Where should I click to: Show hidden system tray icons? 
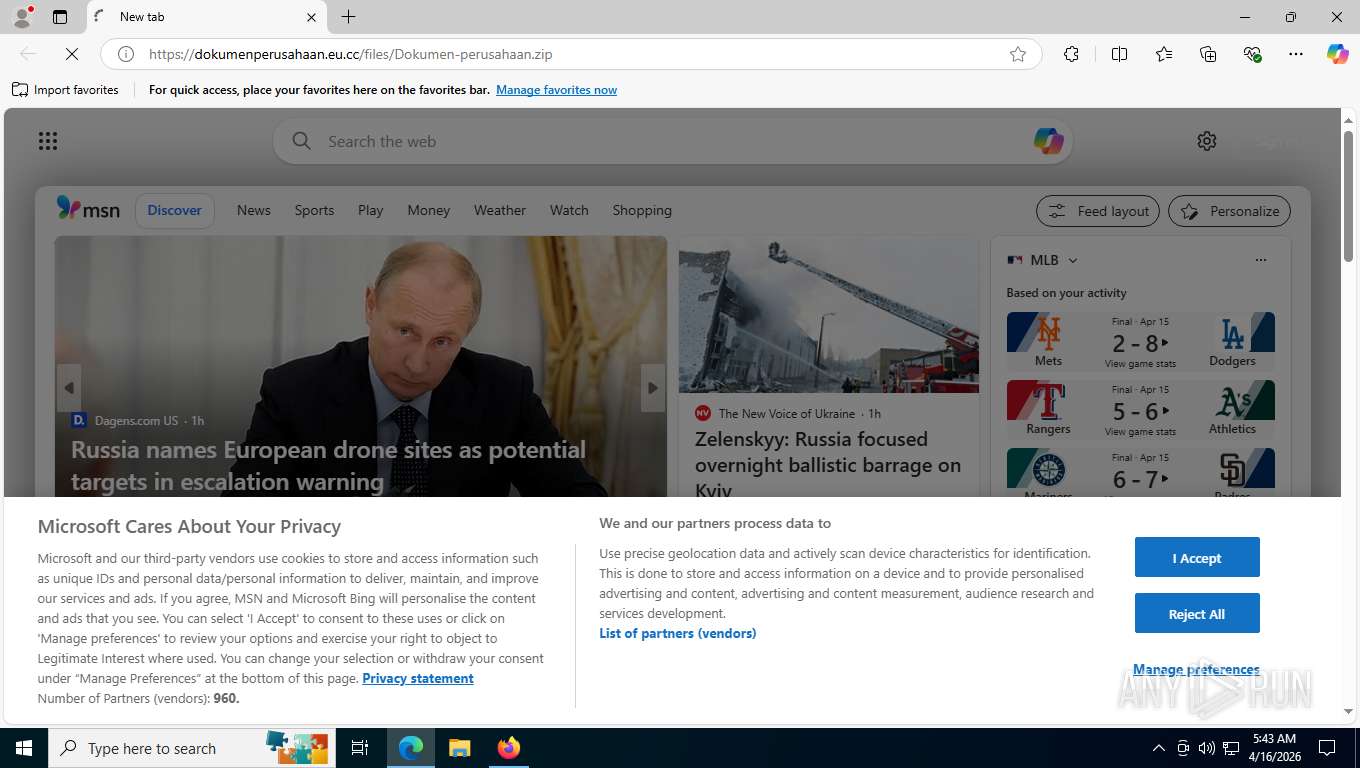click(1158, 748)
